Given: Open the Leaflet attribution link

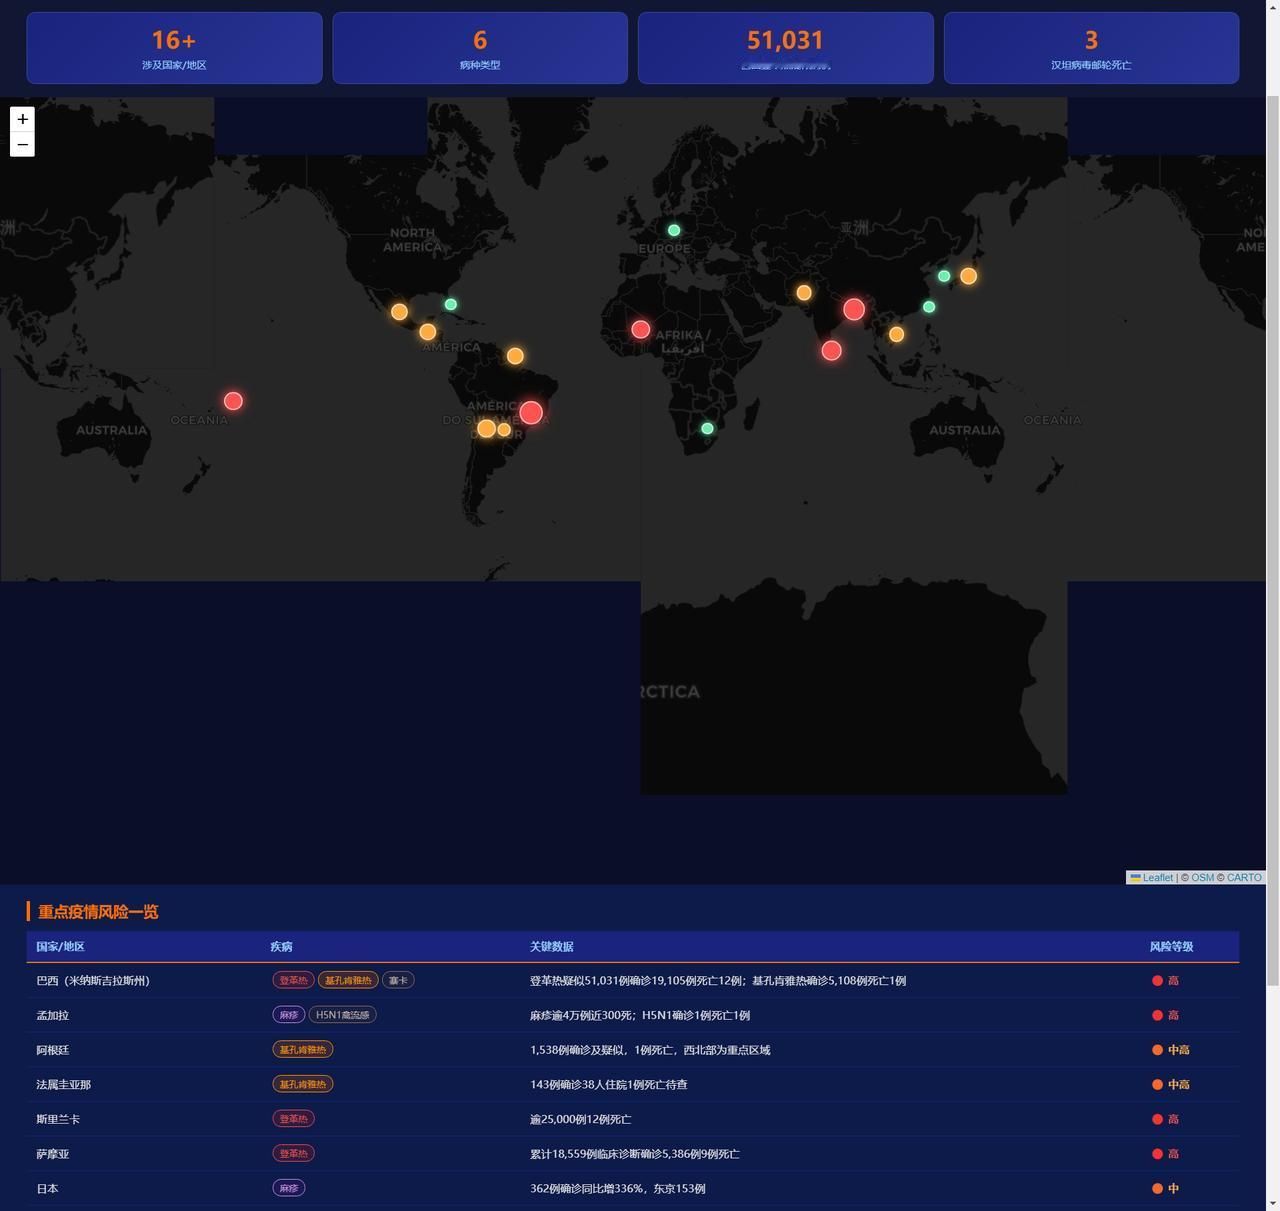Looking at the screenshot, I should (x=1158, y=878).
